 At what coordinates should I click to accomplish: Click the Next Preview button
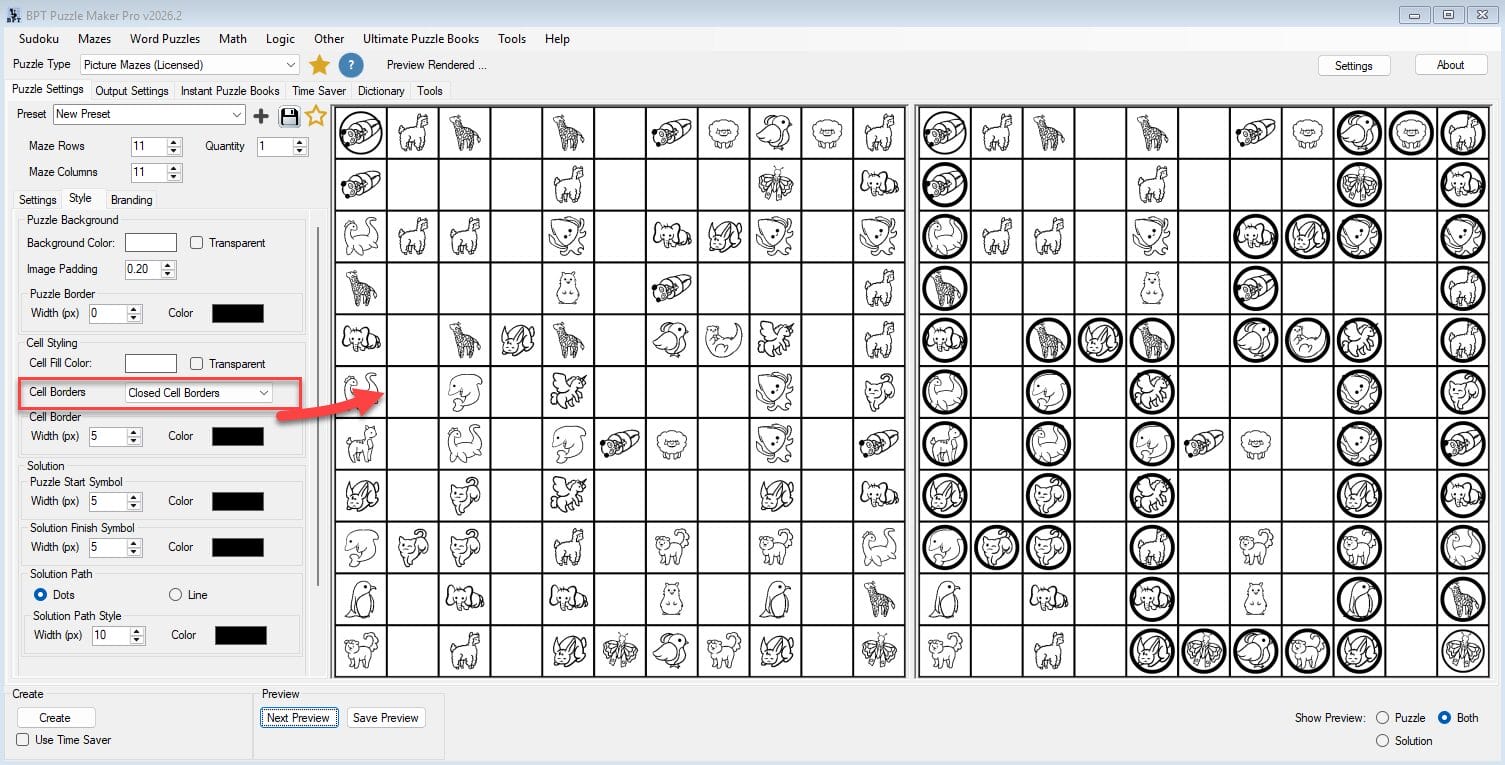pyautogui.click(x=298, y=718)
